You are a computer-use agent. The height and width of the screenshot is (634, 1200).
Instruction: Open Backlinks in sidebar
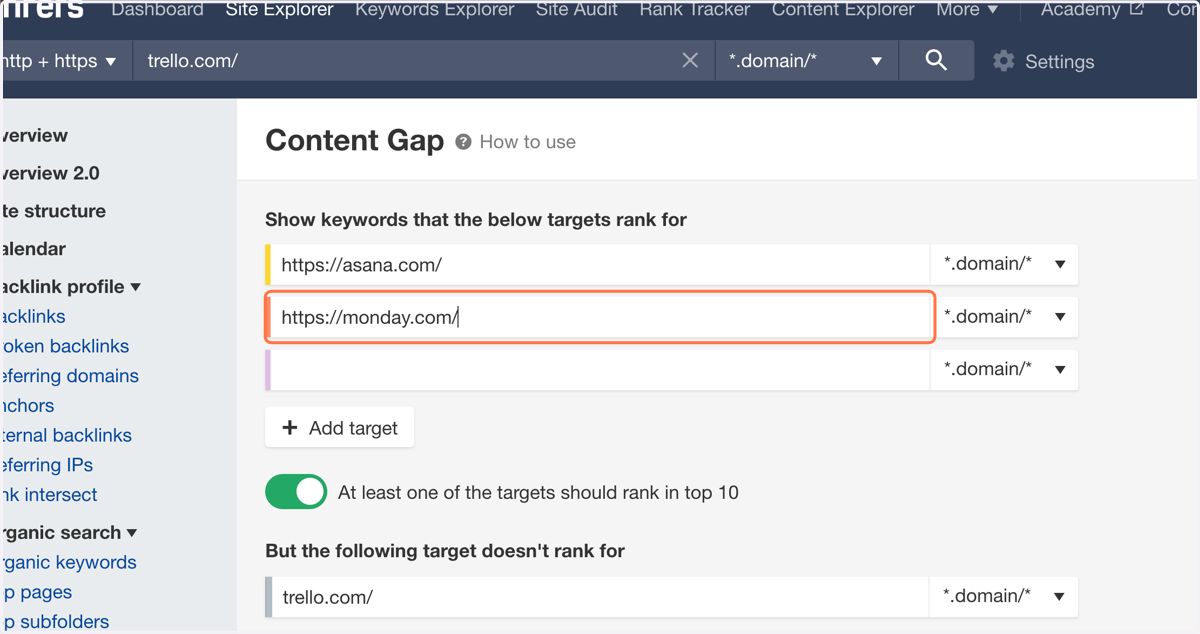(x=34, y=317)
